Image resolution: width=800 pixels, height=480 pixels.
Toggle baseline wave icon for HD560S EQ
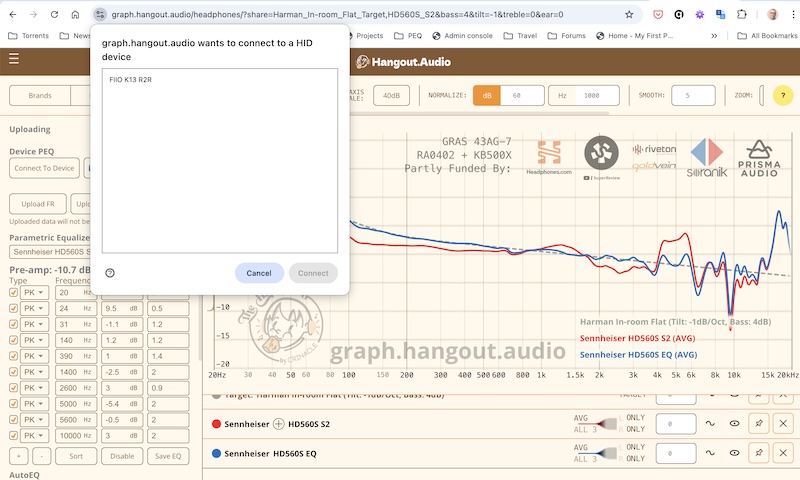pos(710,453)
